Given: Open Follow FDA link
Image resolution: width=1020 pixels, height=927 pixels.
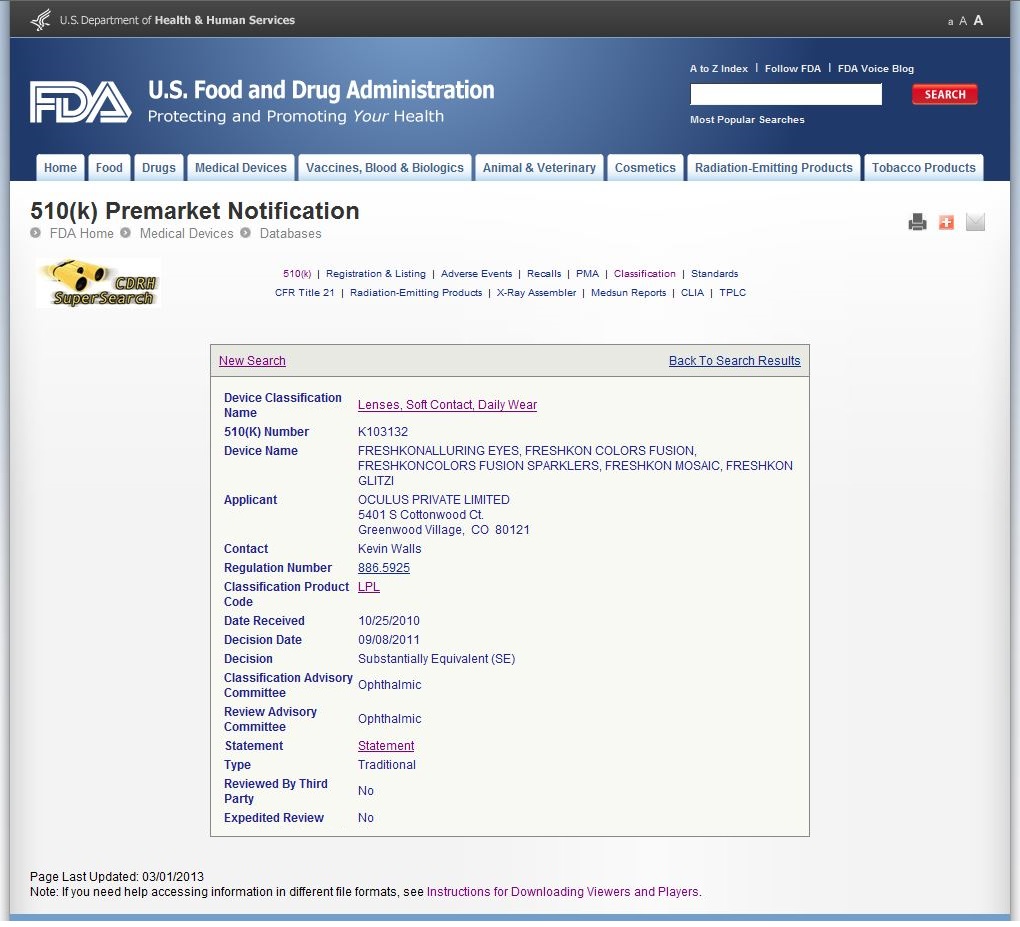Looking at the screenshot, I should coord(792,68).
